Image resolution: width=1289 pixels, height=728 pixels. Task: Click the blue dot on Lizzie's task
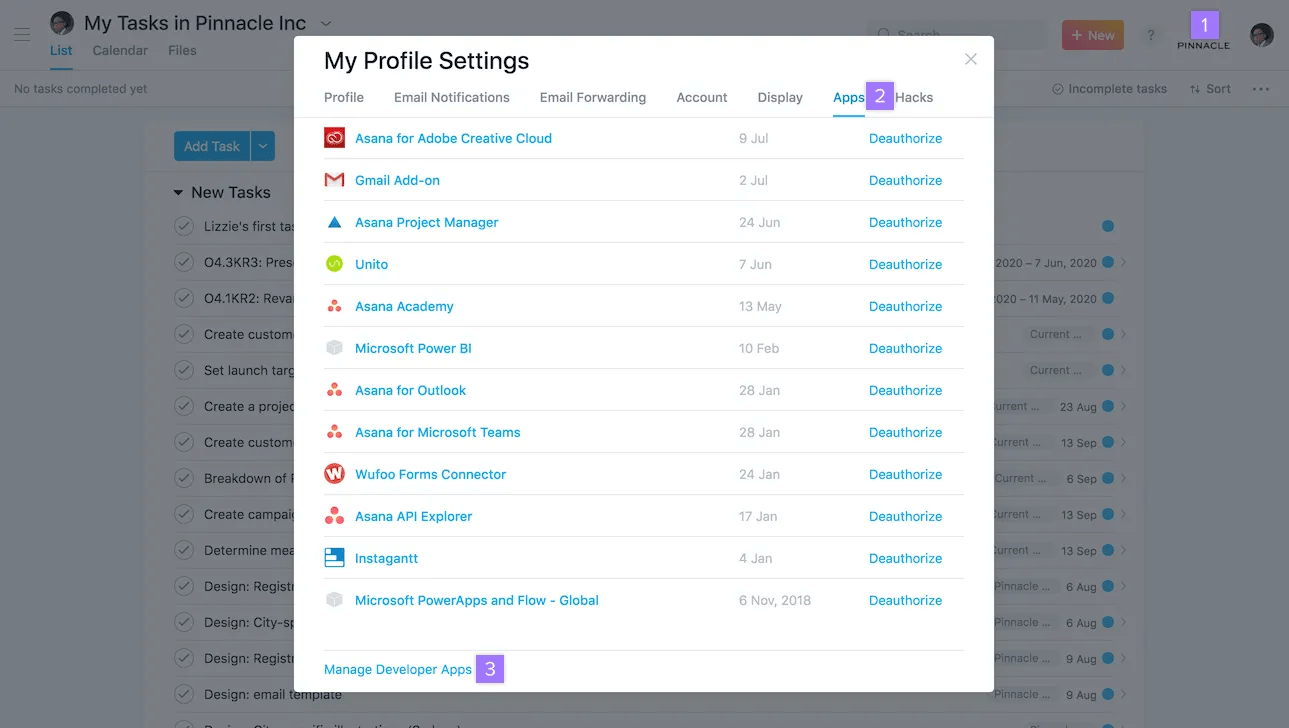[x=1108, y=226]
